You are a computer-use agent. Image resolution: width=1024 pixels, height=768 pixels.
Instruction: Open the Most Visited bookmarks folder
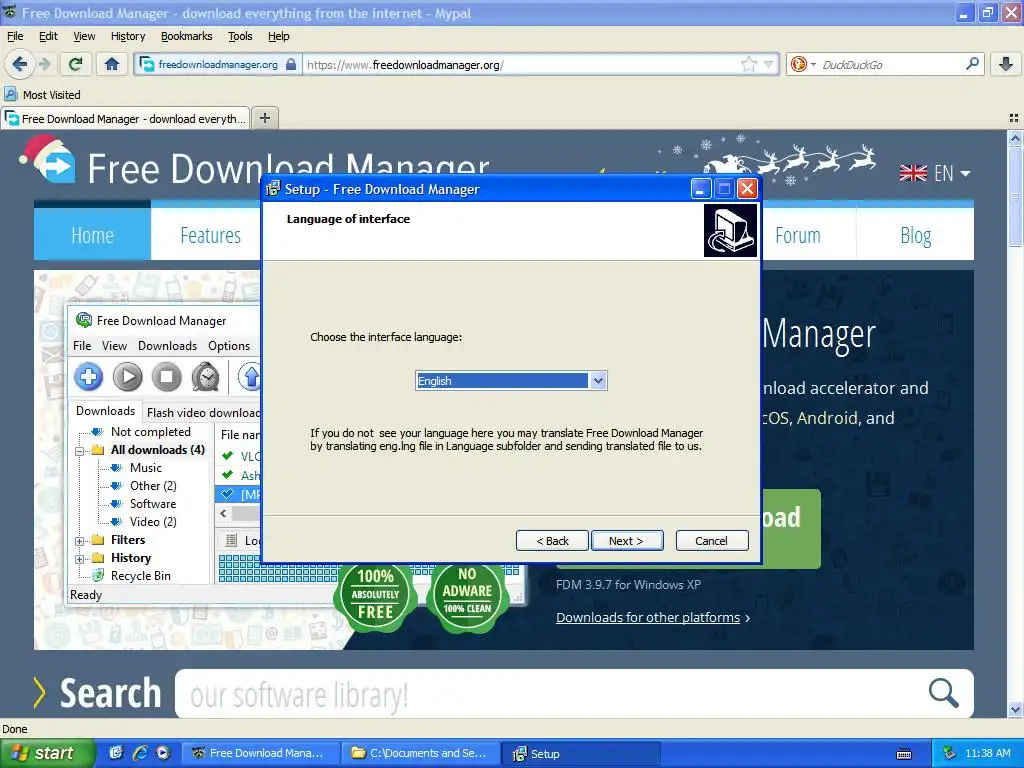coord(42,95)
